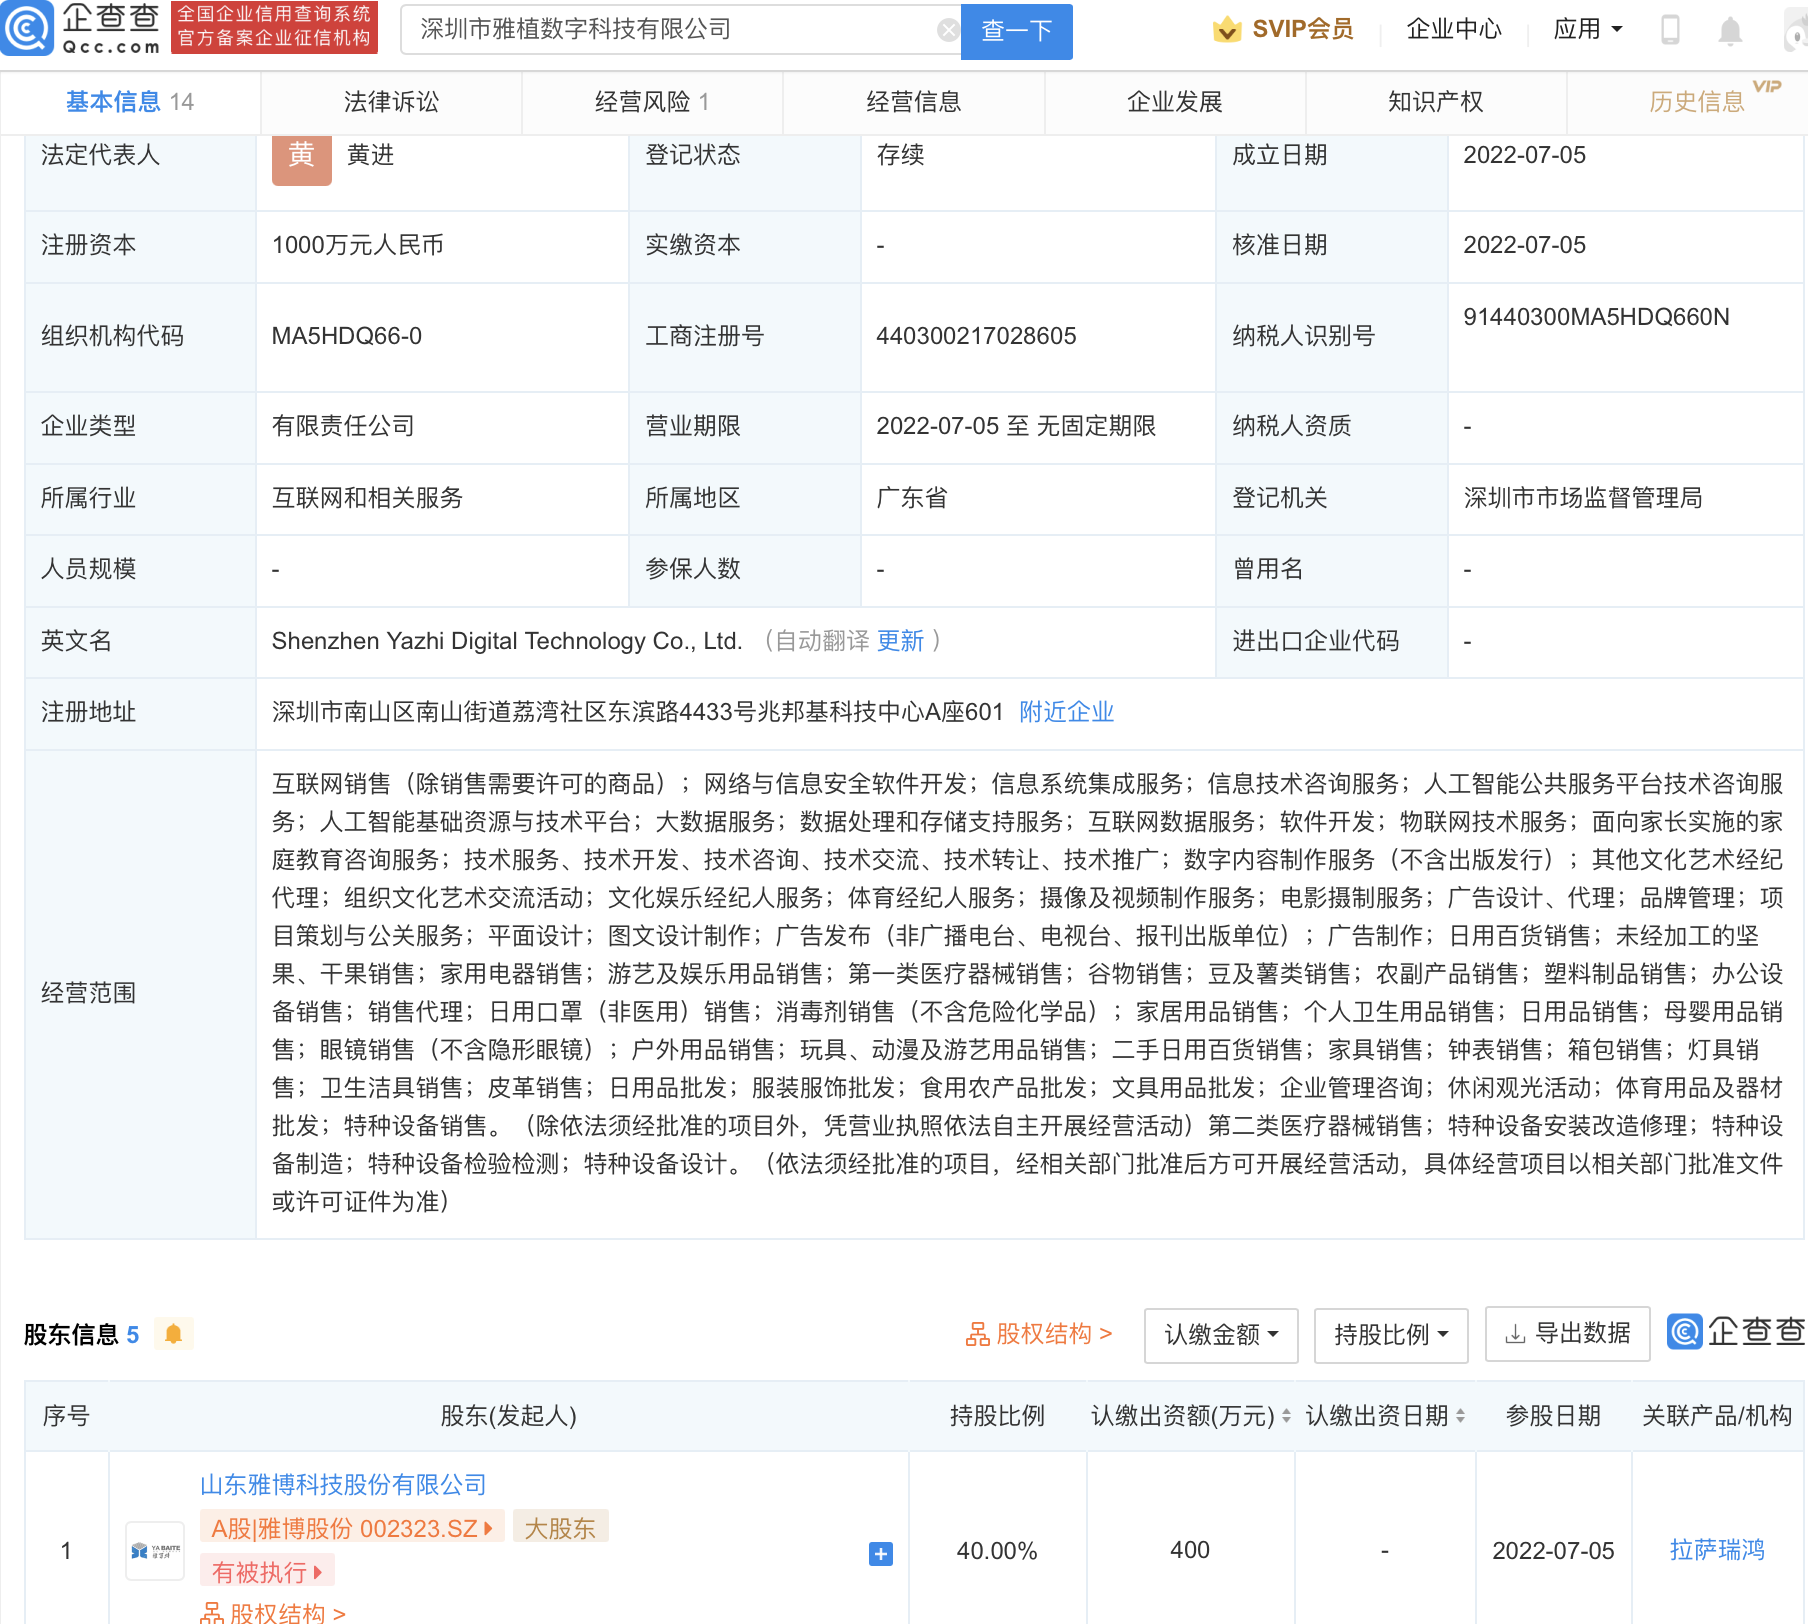This screenshot has height=1624, width=1808.
Task: Expand 持股比例 filter dropdown
Action: [1391, 1335]
